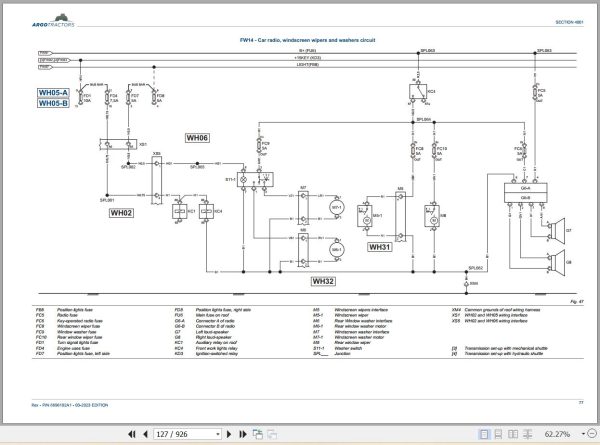Open the WH05-B harness link

pos(53,103)
